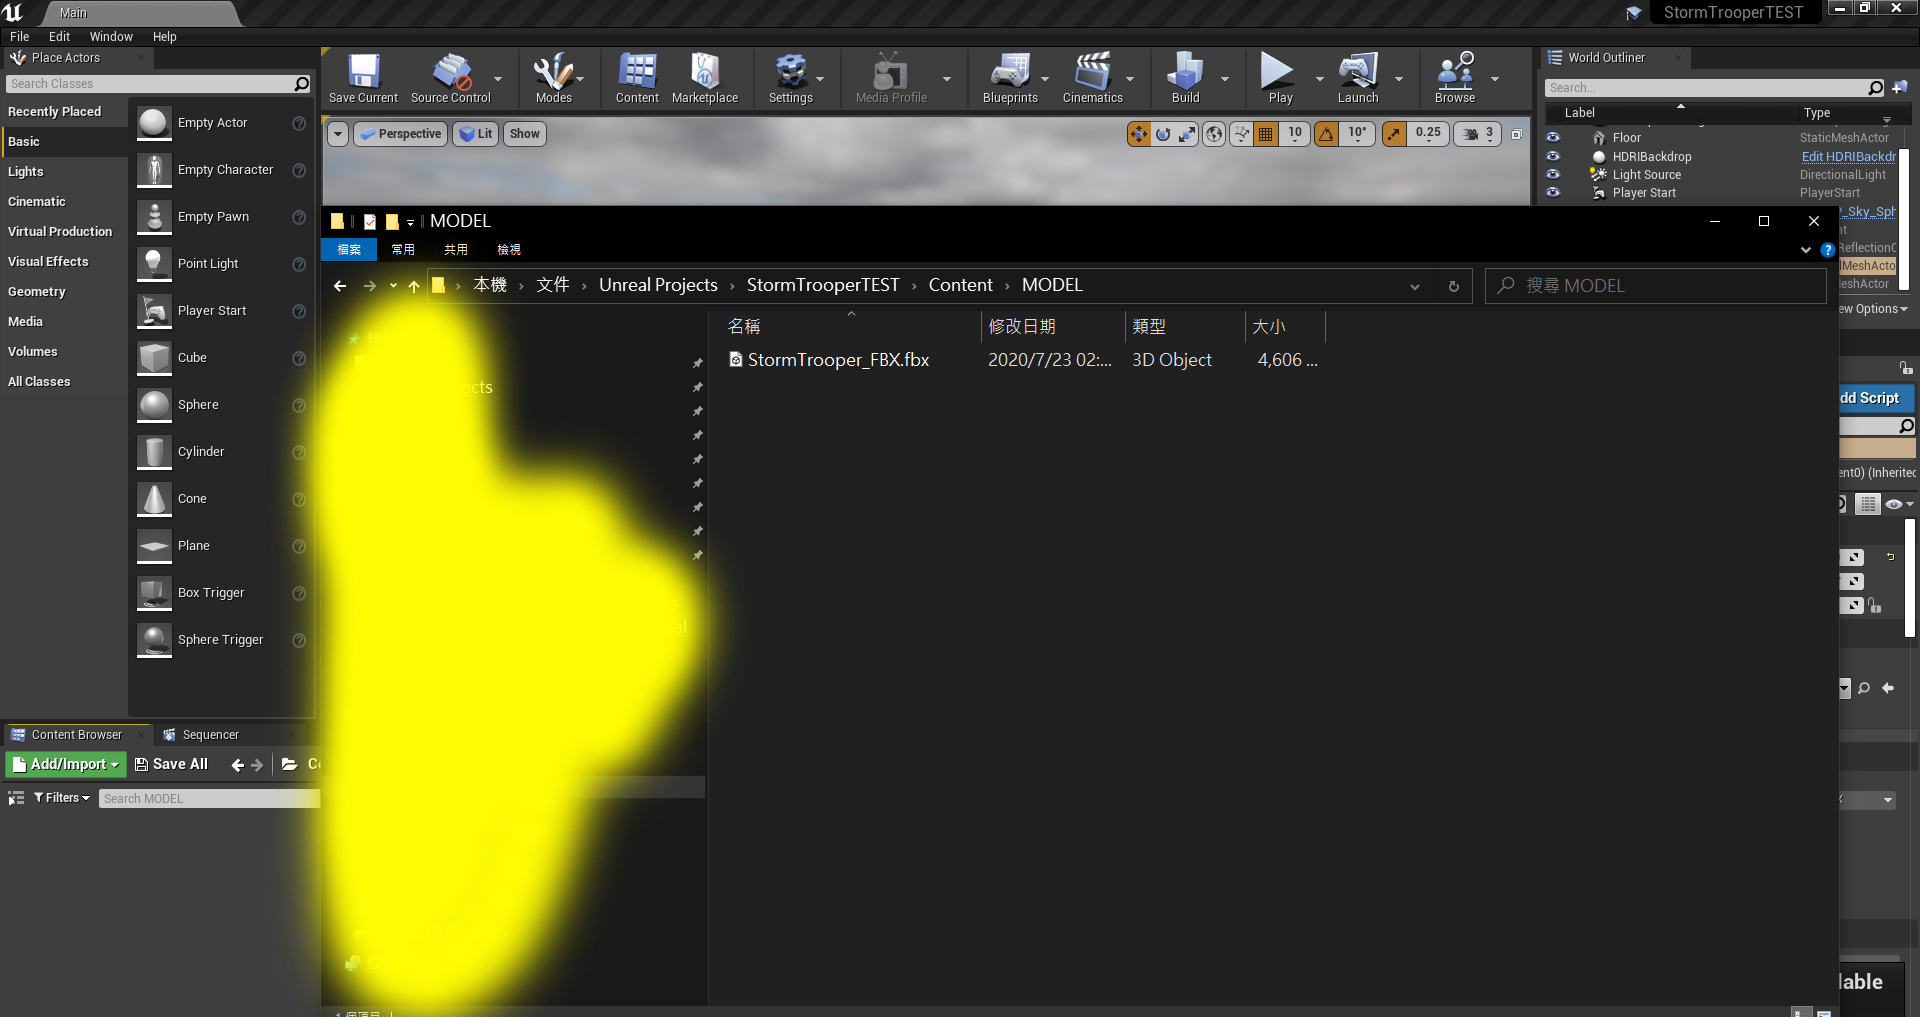Viewport: 1920px width, 1017px height.
Task: Click Explorer's up-one-level arrow
Action: coord(414,286)
